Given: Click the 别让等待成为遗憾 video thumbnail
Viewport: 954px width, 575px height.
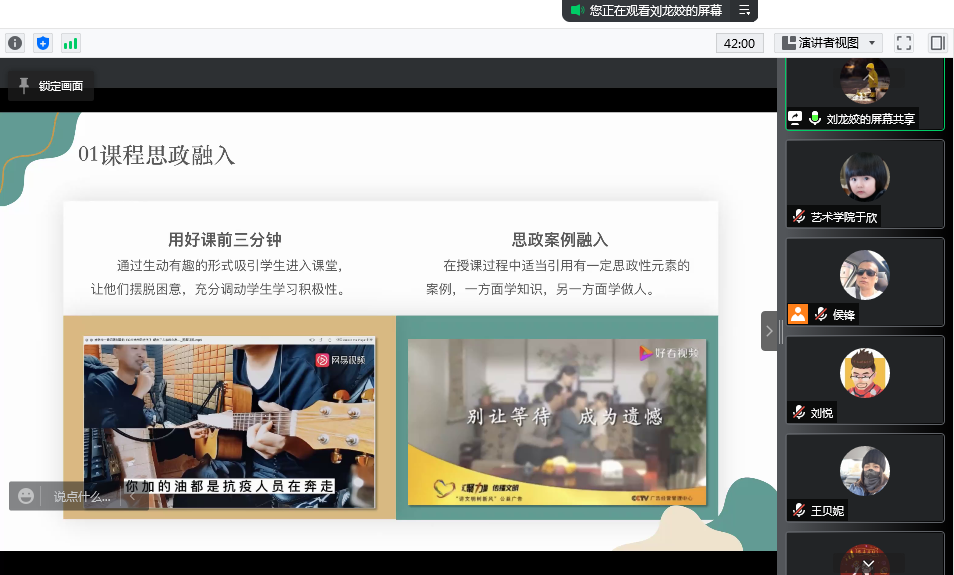Looking at the screenshot, I should 557,422.
